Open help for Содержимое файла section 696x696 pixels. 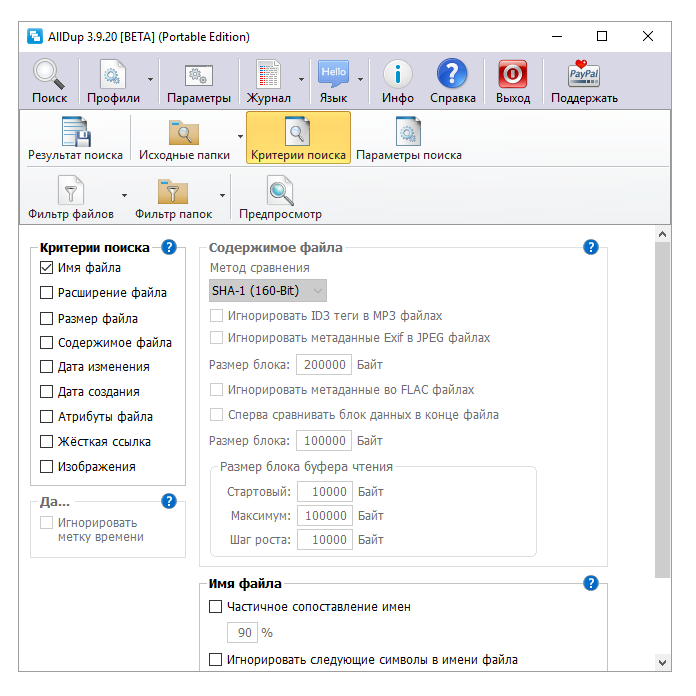point(591,247)
